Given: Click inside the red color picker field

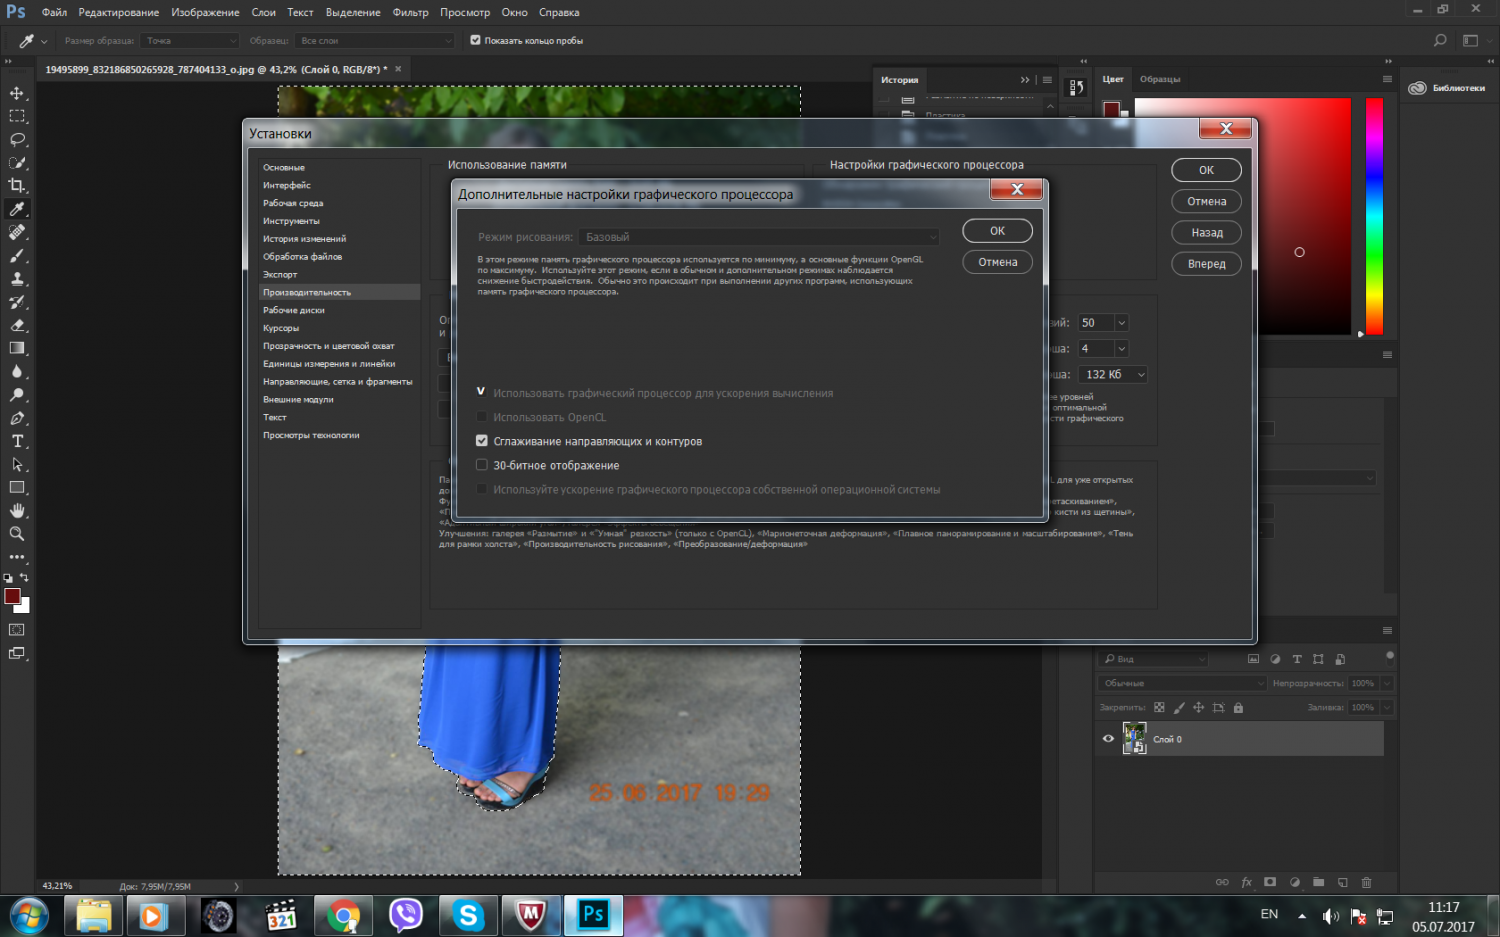Looking at the screenshot, I should tap(1242, 216).
